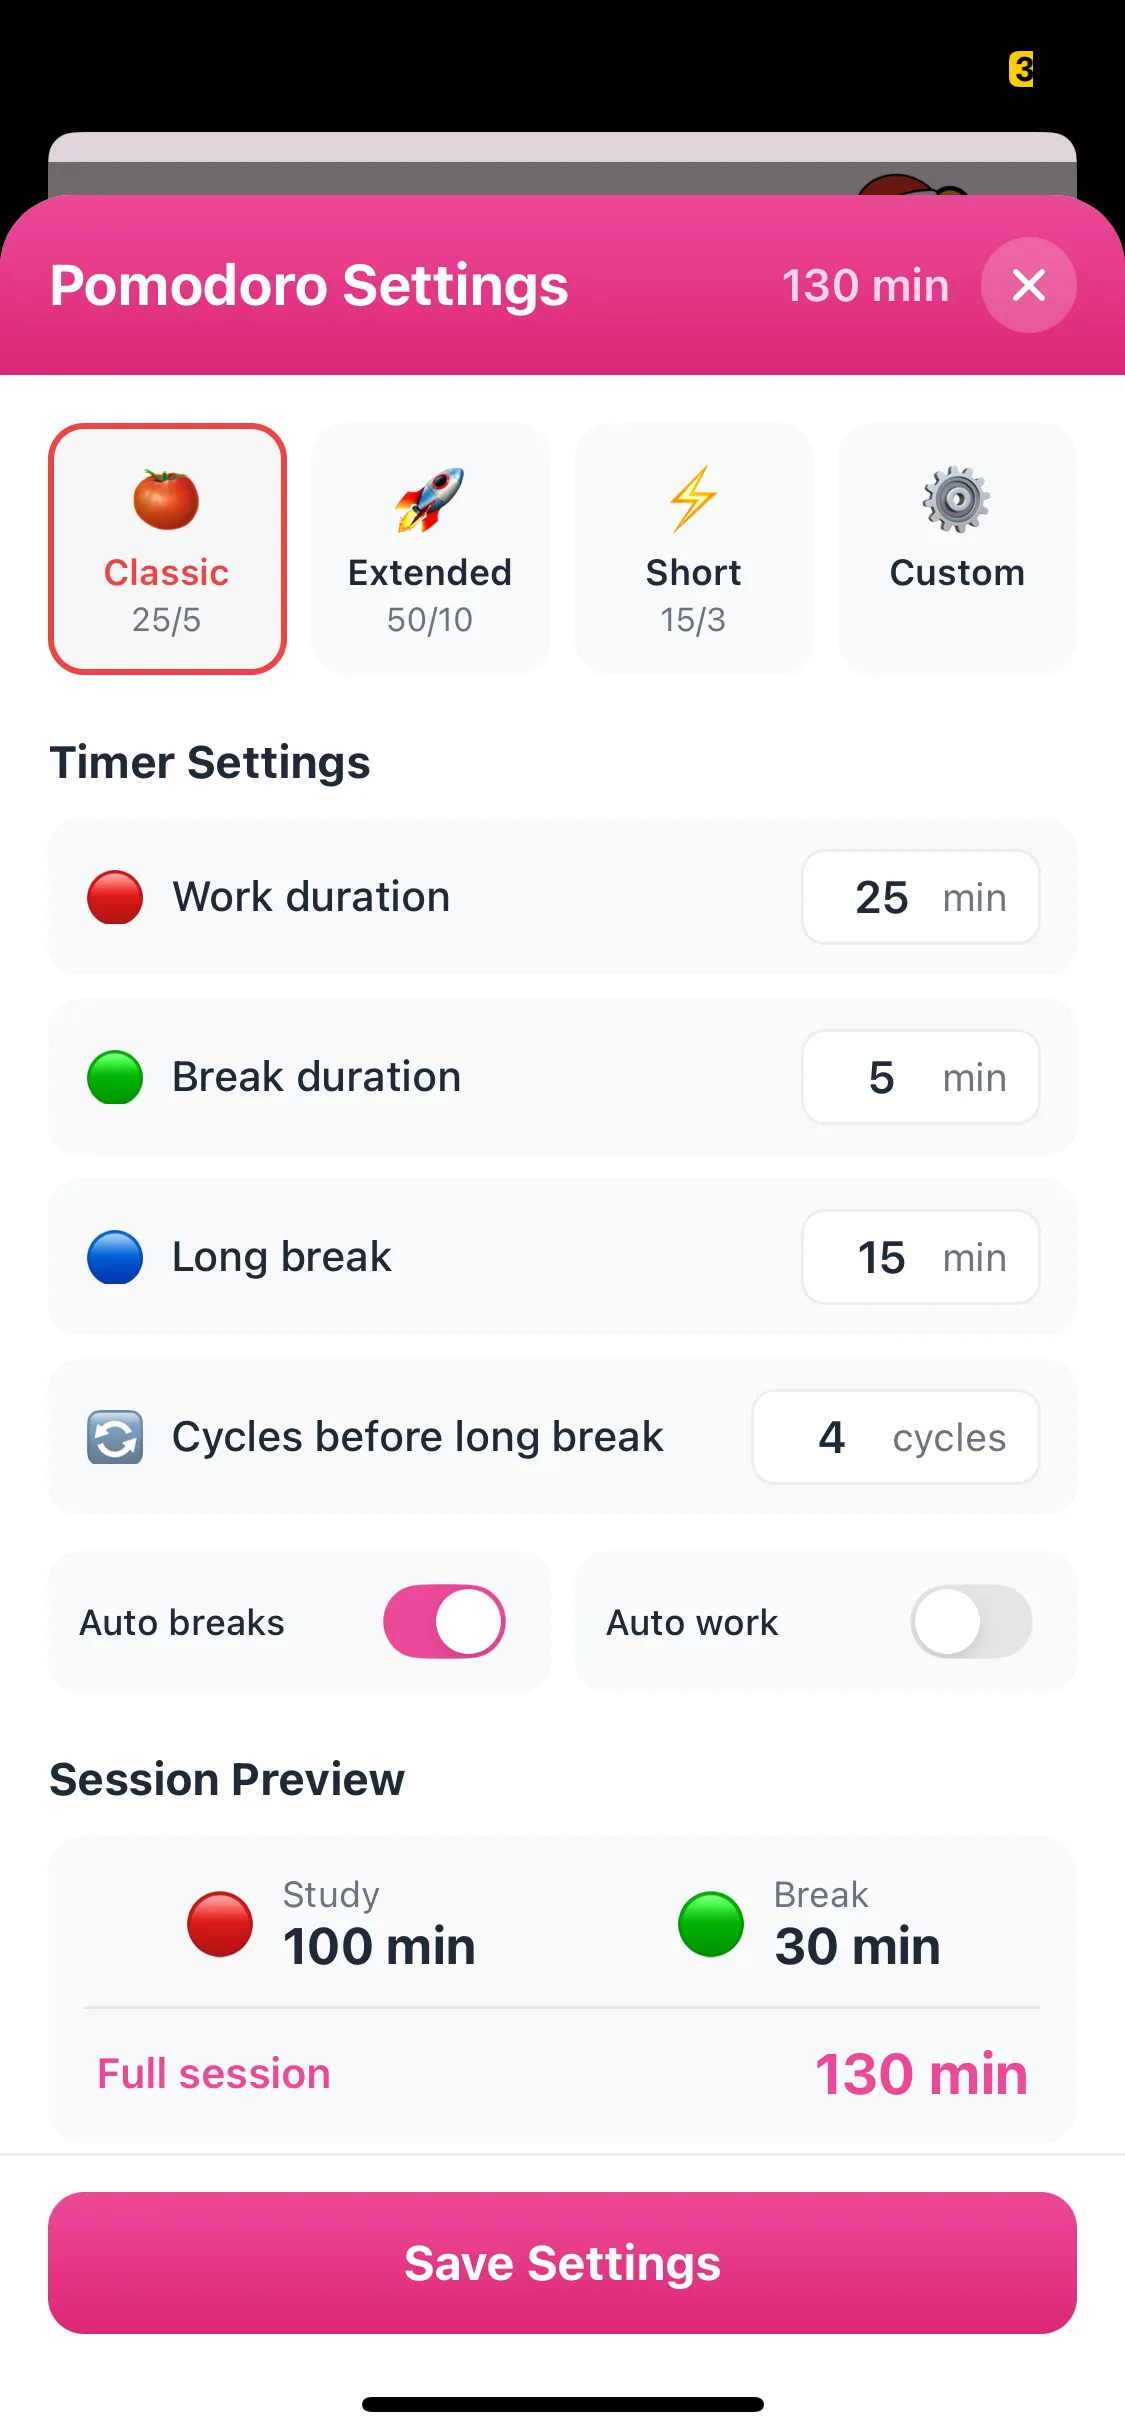Tap the tomato icon on Classic preset

pos(166,499)
